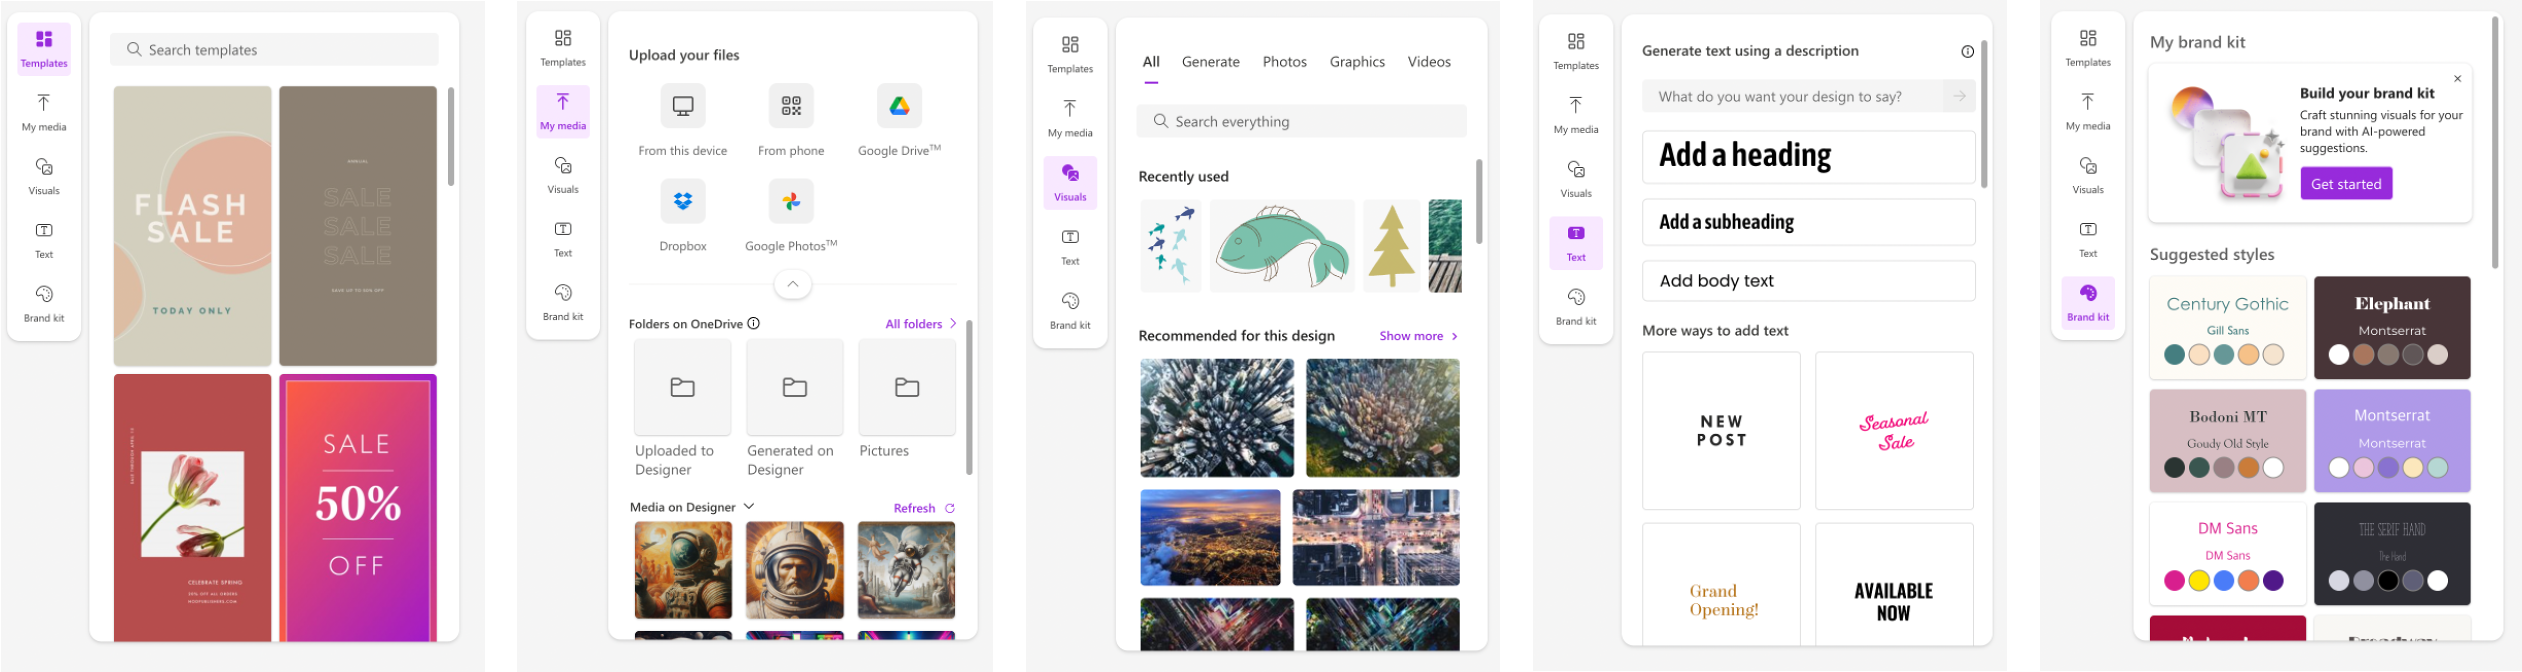Insert the dolphins graphic from Recently used
Viewport: 2522px width, 672px height.
[x=1171, y=246]
